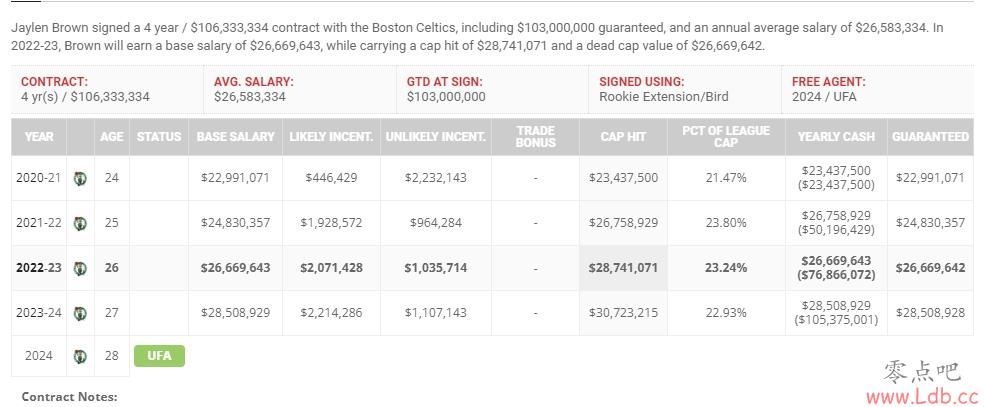Image resolution: width=988 pixels, height=407 pixels.
Task: Click the 2023-24 season year cell
Action: click(38, 312)
